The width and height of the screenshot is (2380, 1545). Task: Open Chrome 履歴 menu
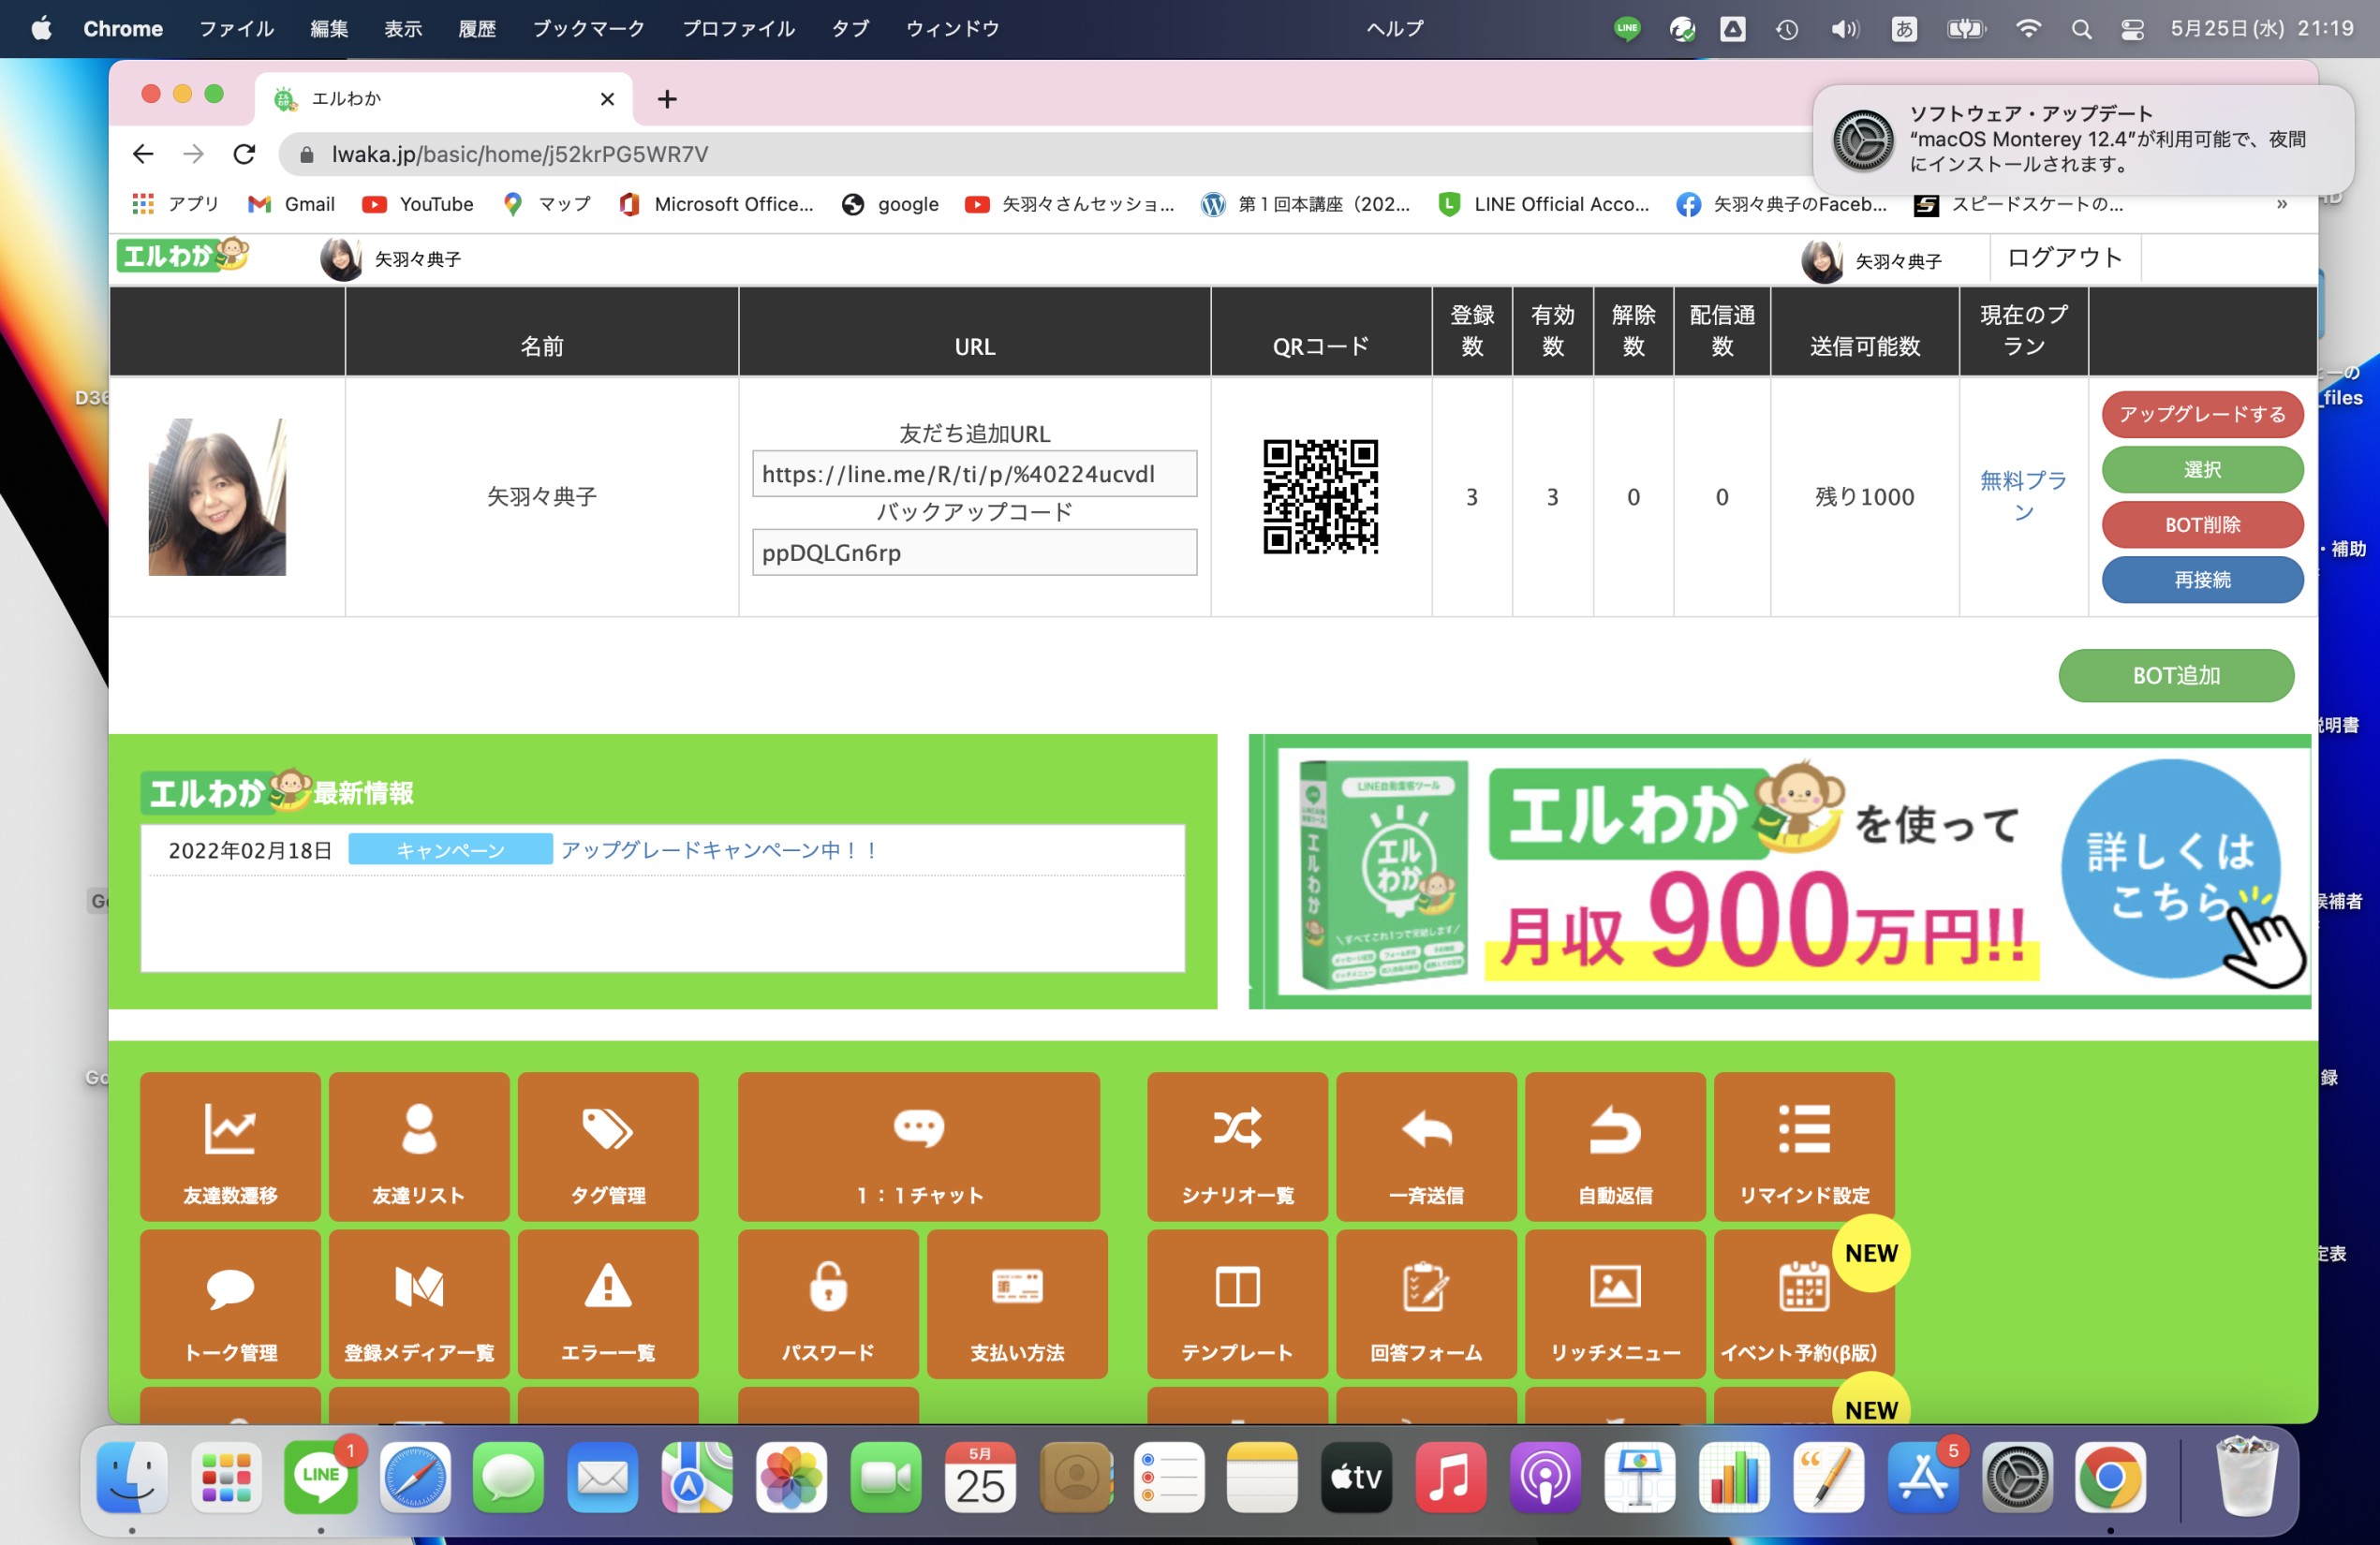[477, 29]
